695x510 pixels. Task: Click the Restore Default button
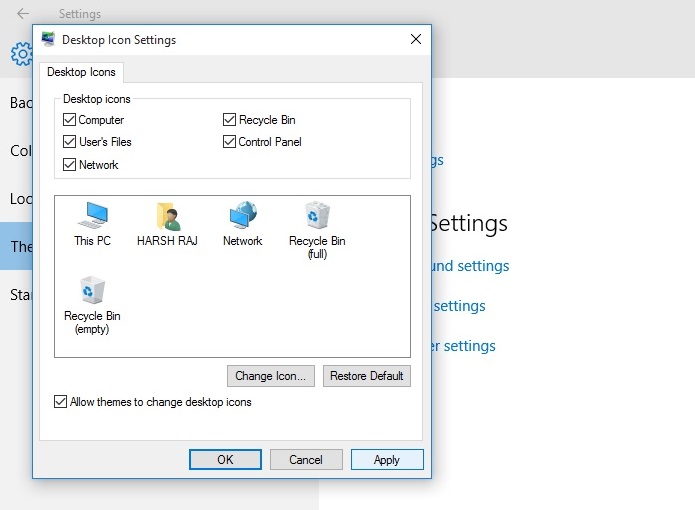click(366, 376)
